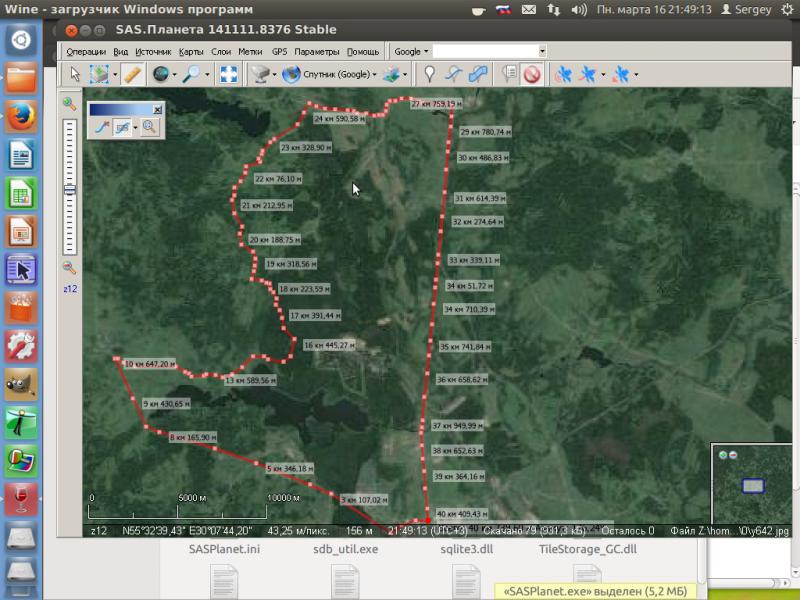Expand the search field history arrow
This screenshot has width=800, height=600.
click(542, 52)
